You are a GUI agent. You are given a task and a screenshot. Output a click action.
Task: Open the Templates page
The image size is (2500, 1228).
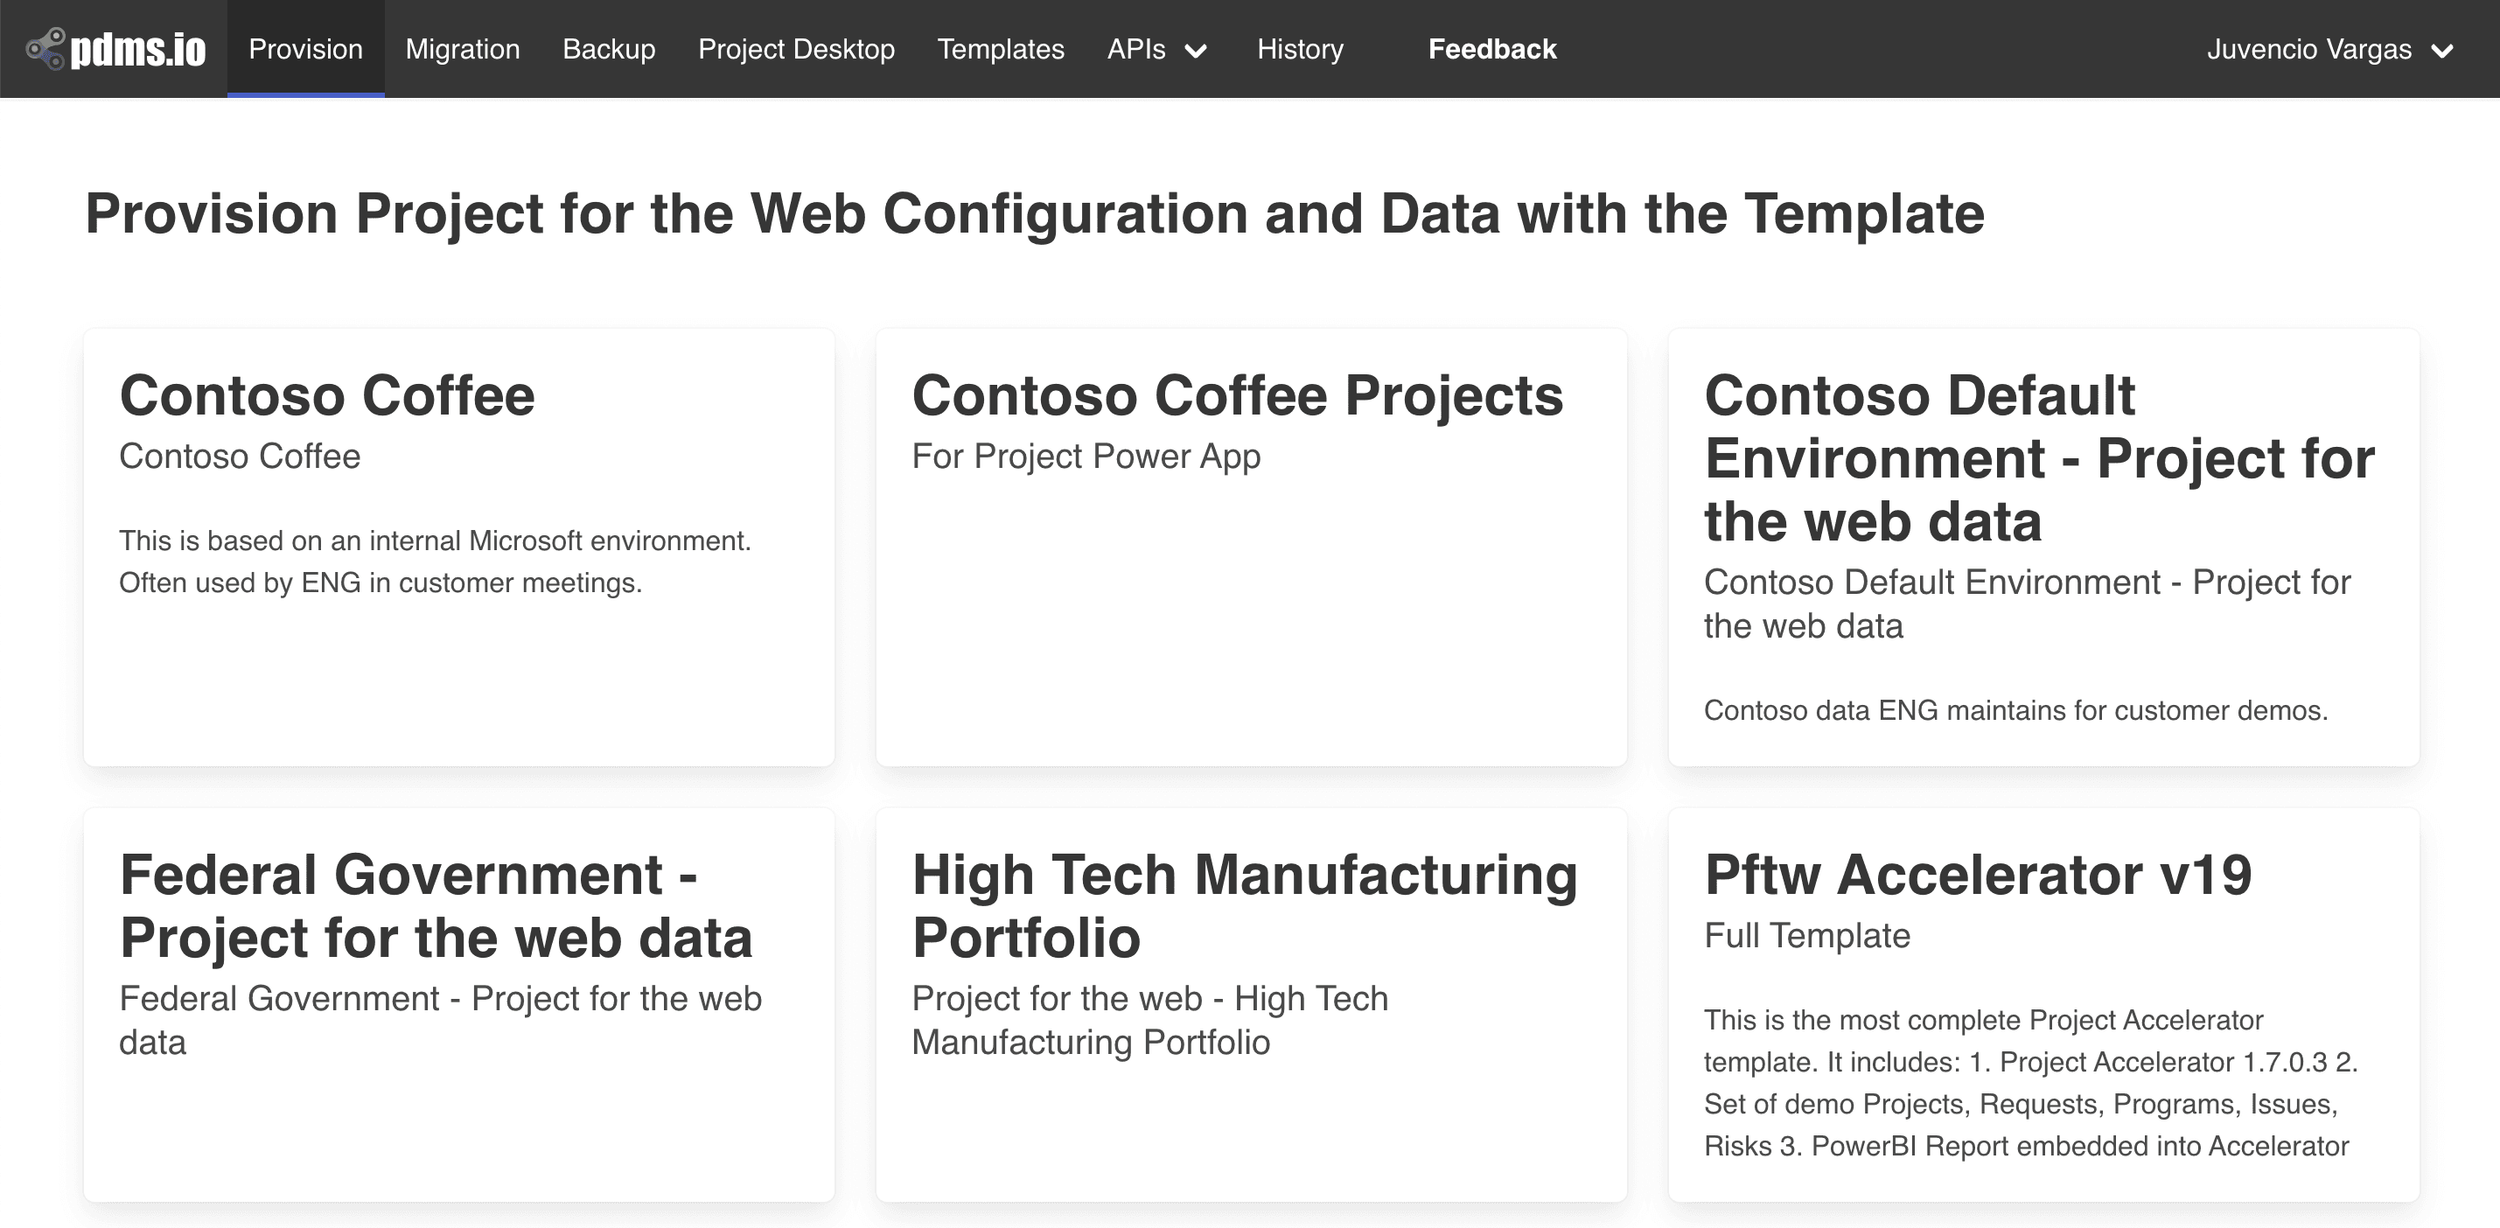point(1000,49)
